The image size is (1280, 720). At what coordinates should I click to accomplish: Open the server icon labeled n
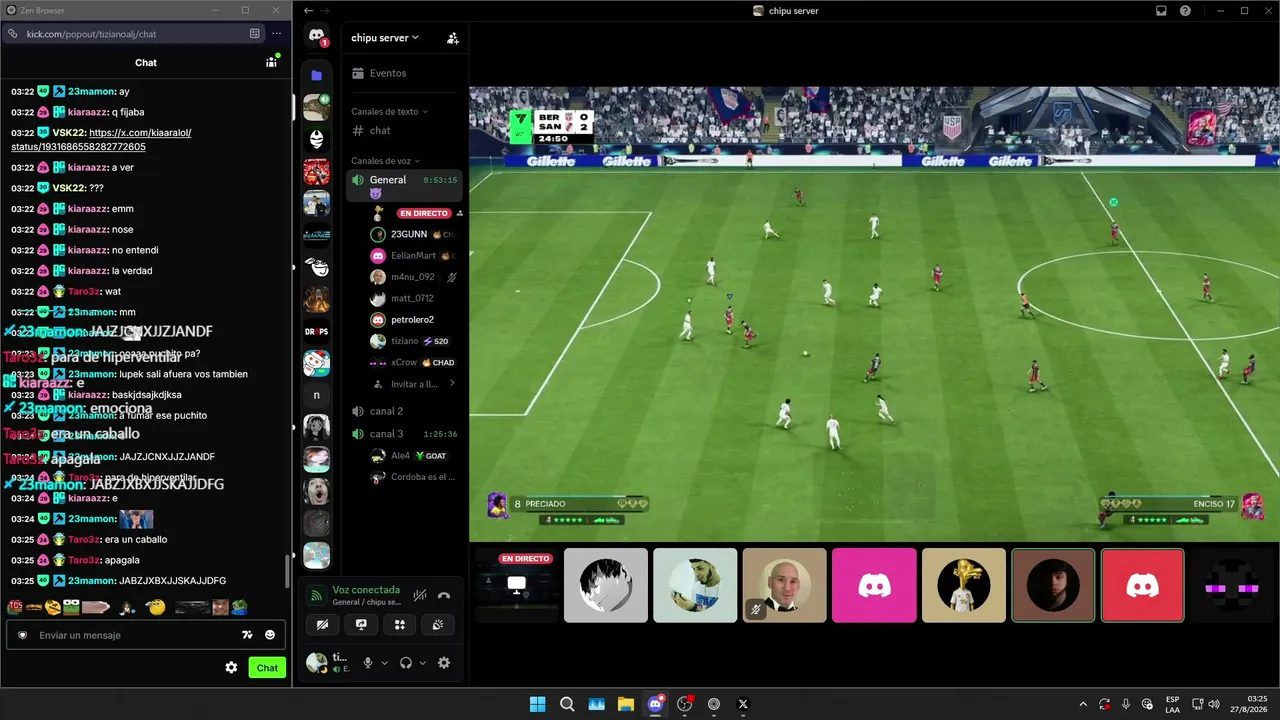point(317,395)
